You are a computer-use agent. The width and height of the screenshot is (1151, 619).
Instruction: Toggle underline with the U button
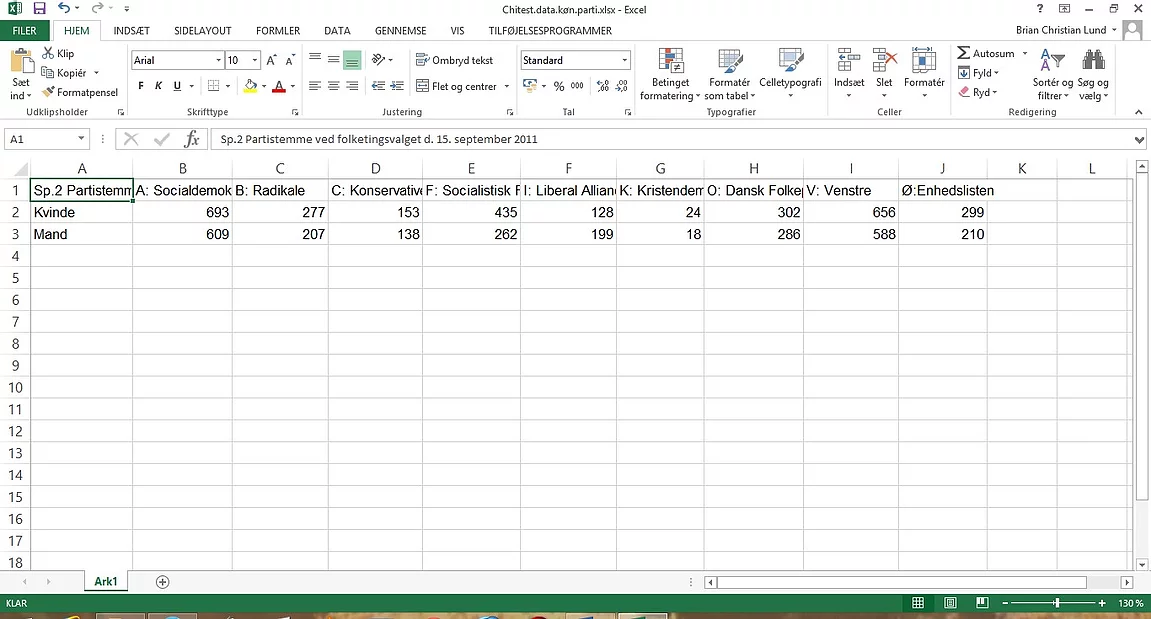click(177, 86)
